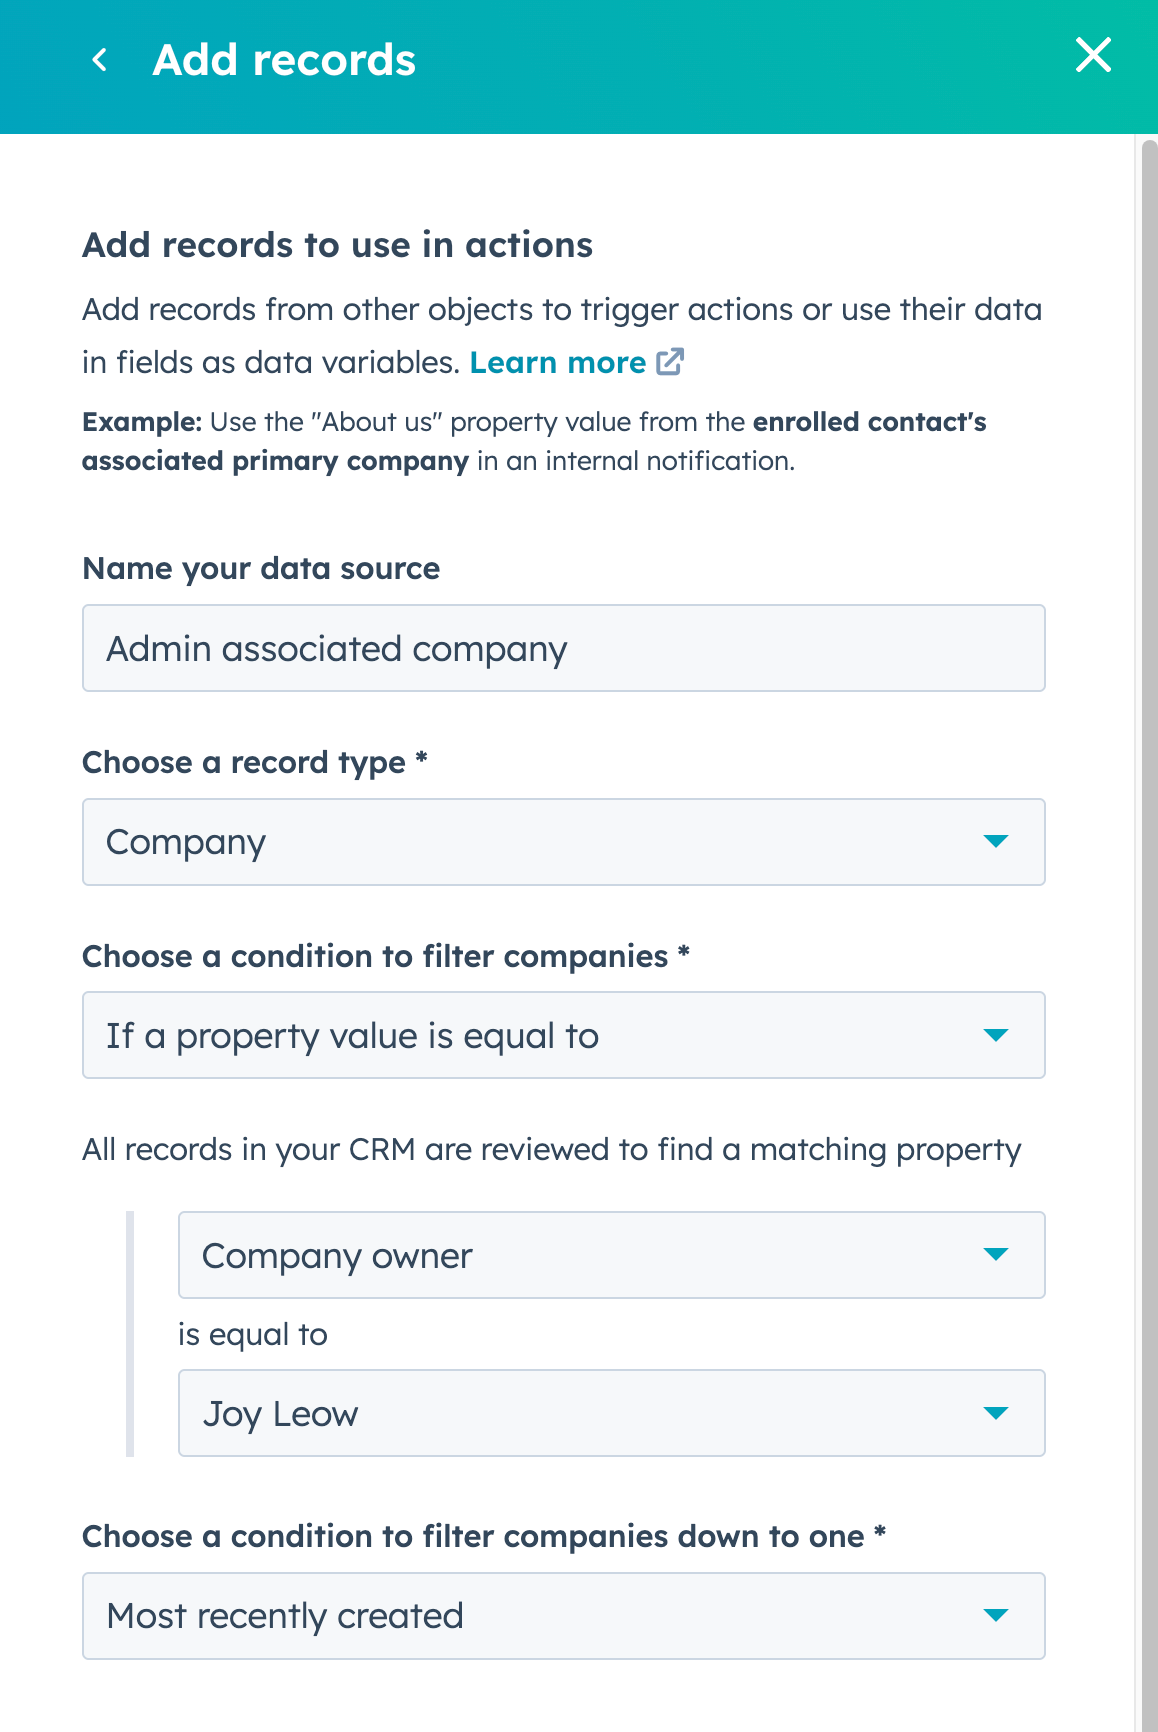Click the Add records header title
This screenshot has width=1158, height=1732.
tap(284, 59)
